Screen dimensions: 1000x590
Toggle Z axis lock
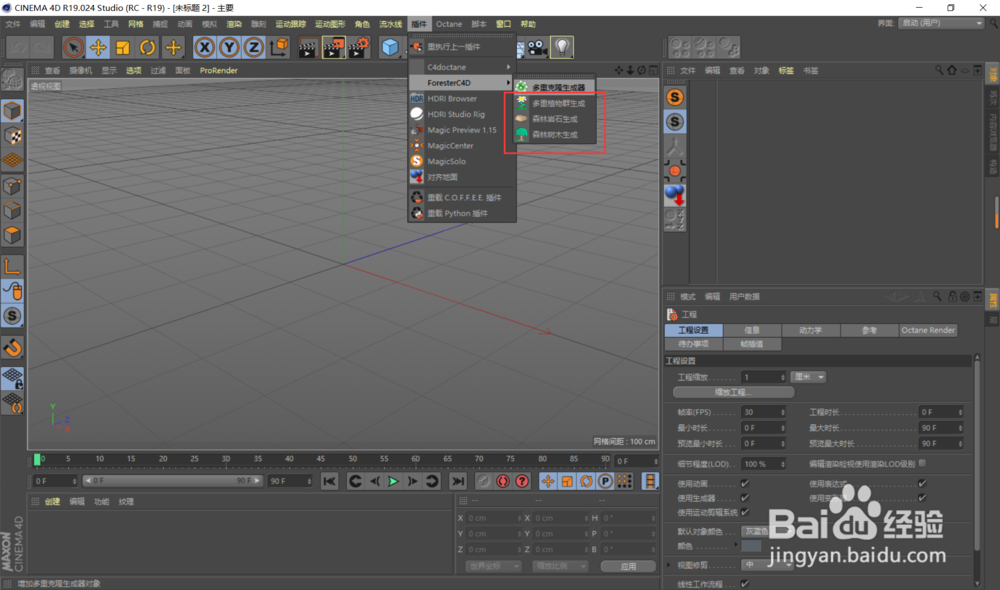click(x=253, y=47)
